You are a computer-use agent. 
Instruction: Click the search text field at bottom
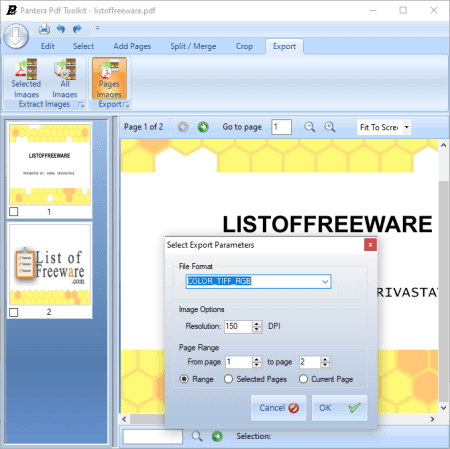click(153, 436)
